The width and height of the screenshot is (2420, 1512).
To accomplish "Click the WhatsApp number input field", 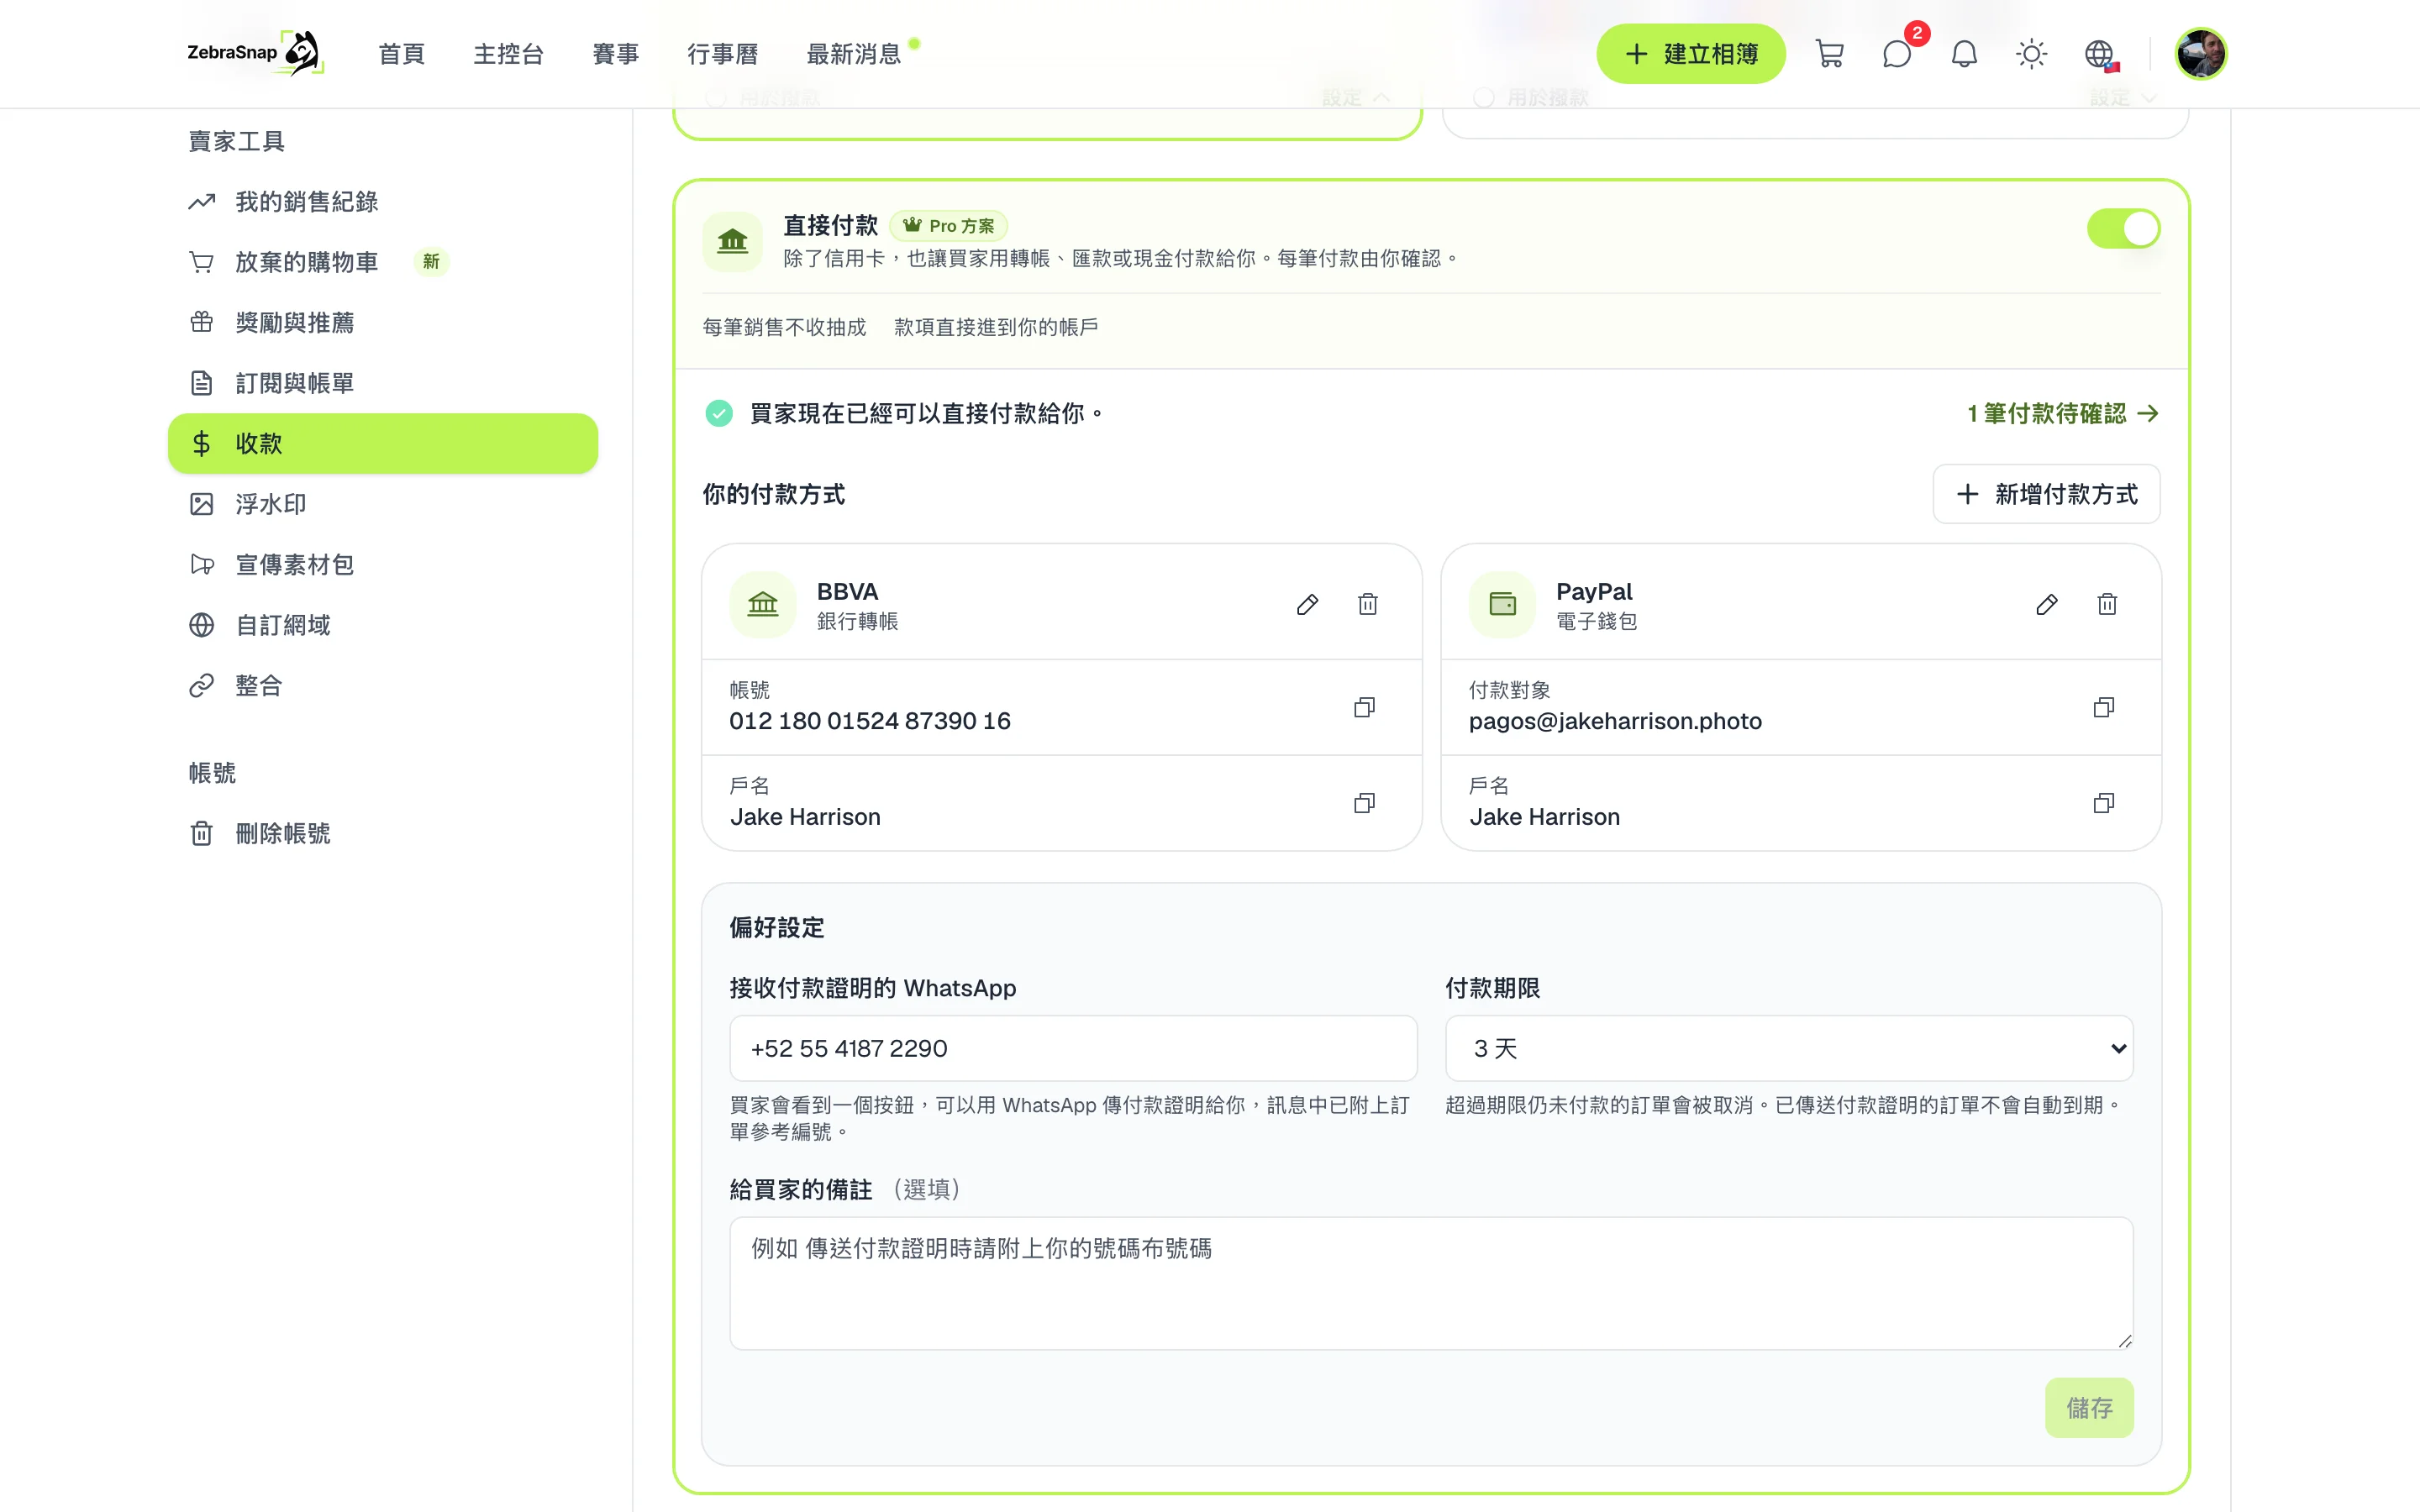I will point(1073,1048).
